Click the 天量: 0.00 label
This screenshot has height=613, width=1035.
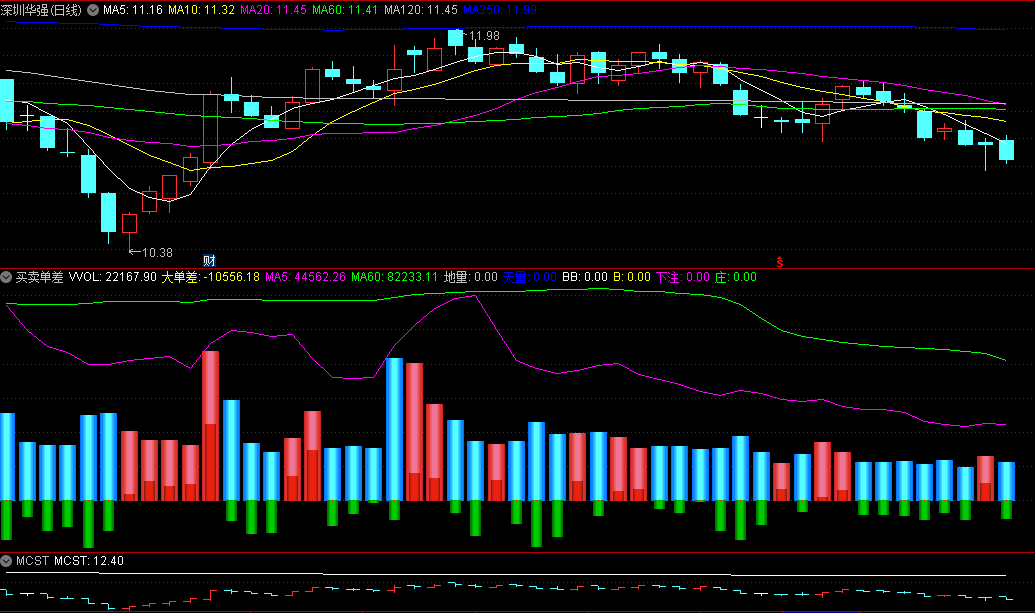529,277
